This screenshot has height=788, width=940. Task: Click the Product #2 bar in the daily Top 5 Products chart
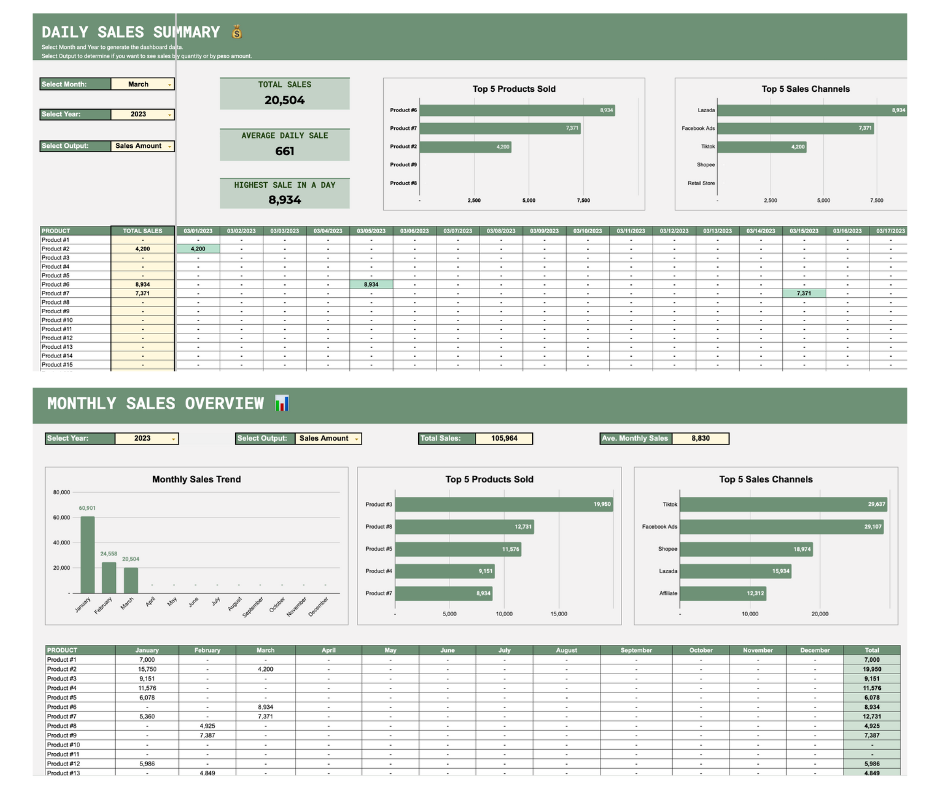tap(465, 146)
